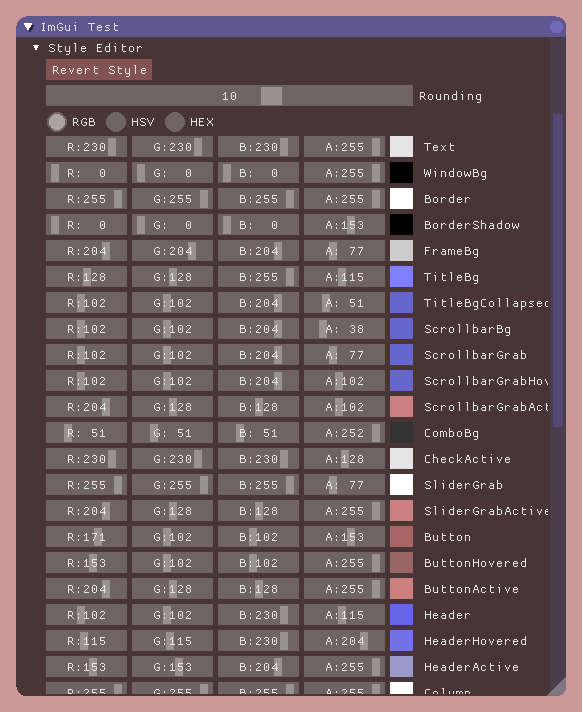Click the TitleBg color swatch
Image resolution: width=582 pixels, height=712 pixels.
401,277
